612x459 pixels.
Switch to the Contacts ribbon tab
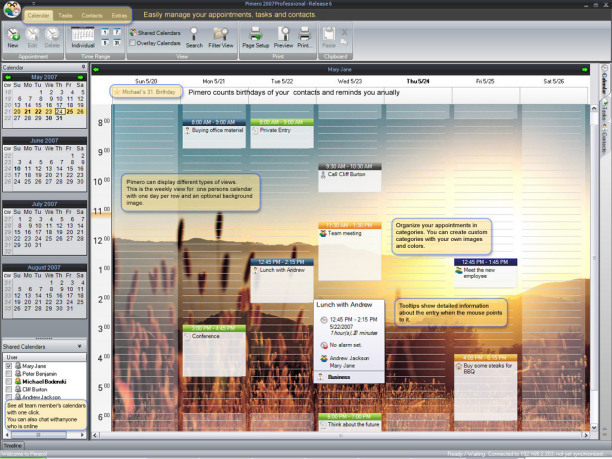pos(92,16)
